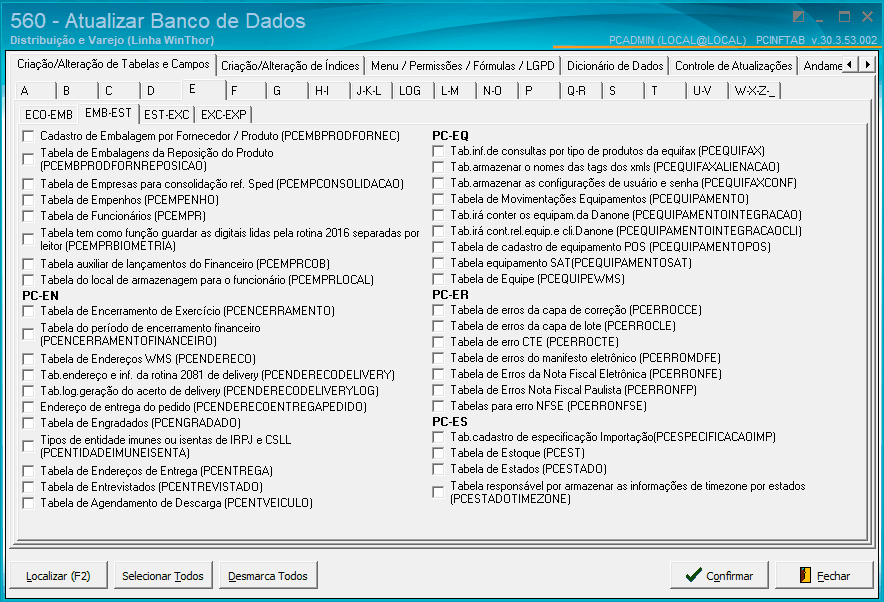Tick Tabela de Equipe (PCEQUIPEWMS)

coord(438,279)
